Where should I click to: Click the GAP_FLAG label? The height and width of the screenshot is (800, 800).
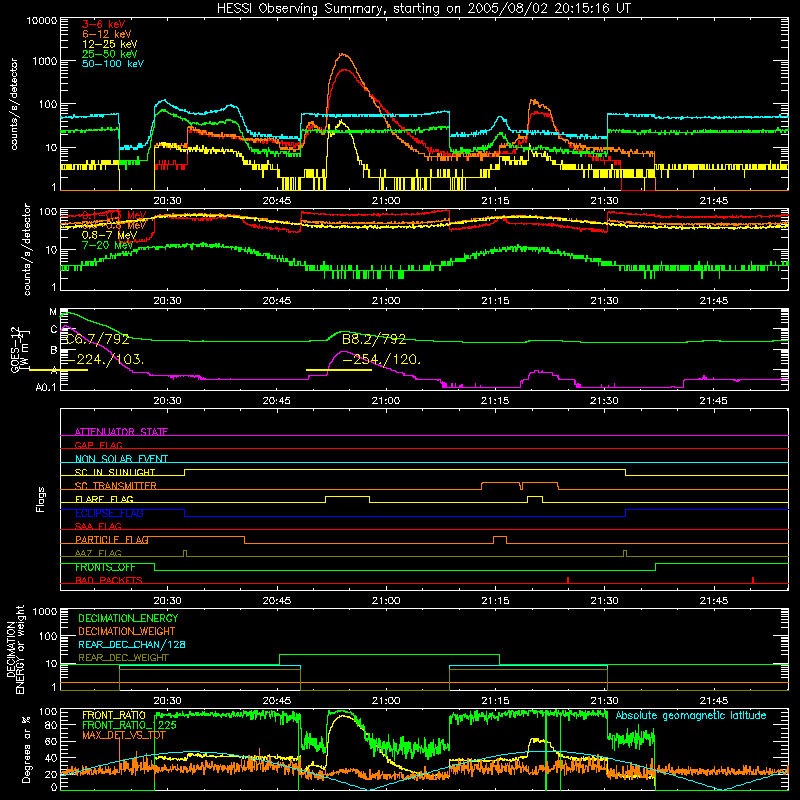pyautogui.click(x=98, y=445)
